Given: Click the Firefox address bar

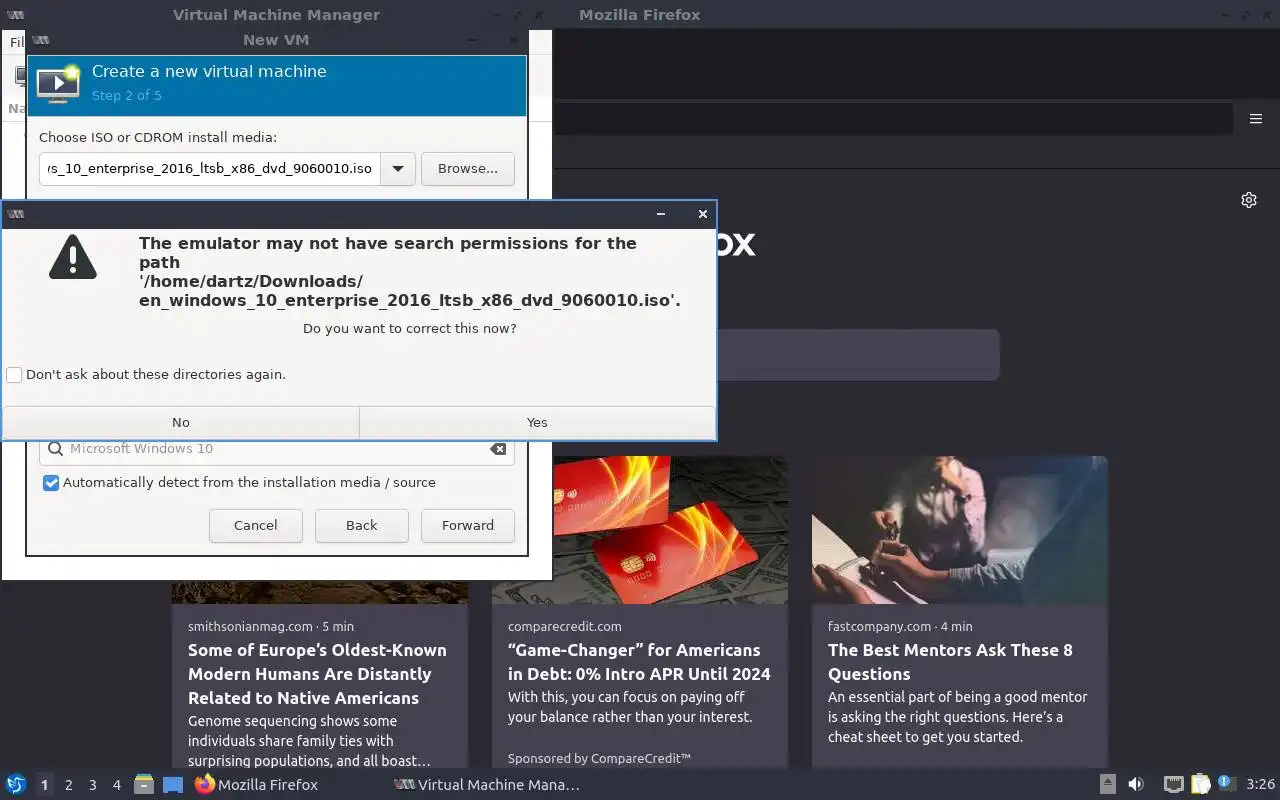Looking at the screenshot, I should [x=893, y=119].
